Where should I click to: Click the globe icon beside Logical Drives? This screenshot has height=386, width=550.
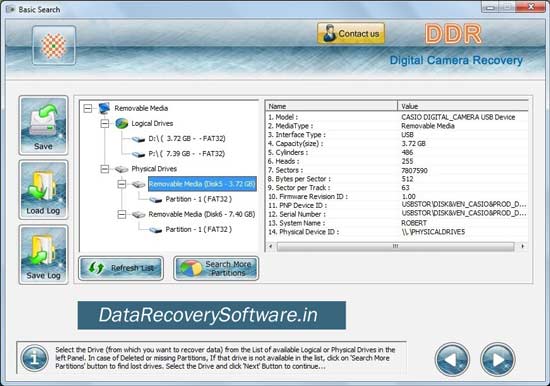(x=121, y=124)
